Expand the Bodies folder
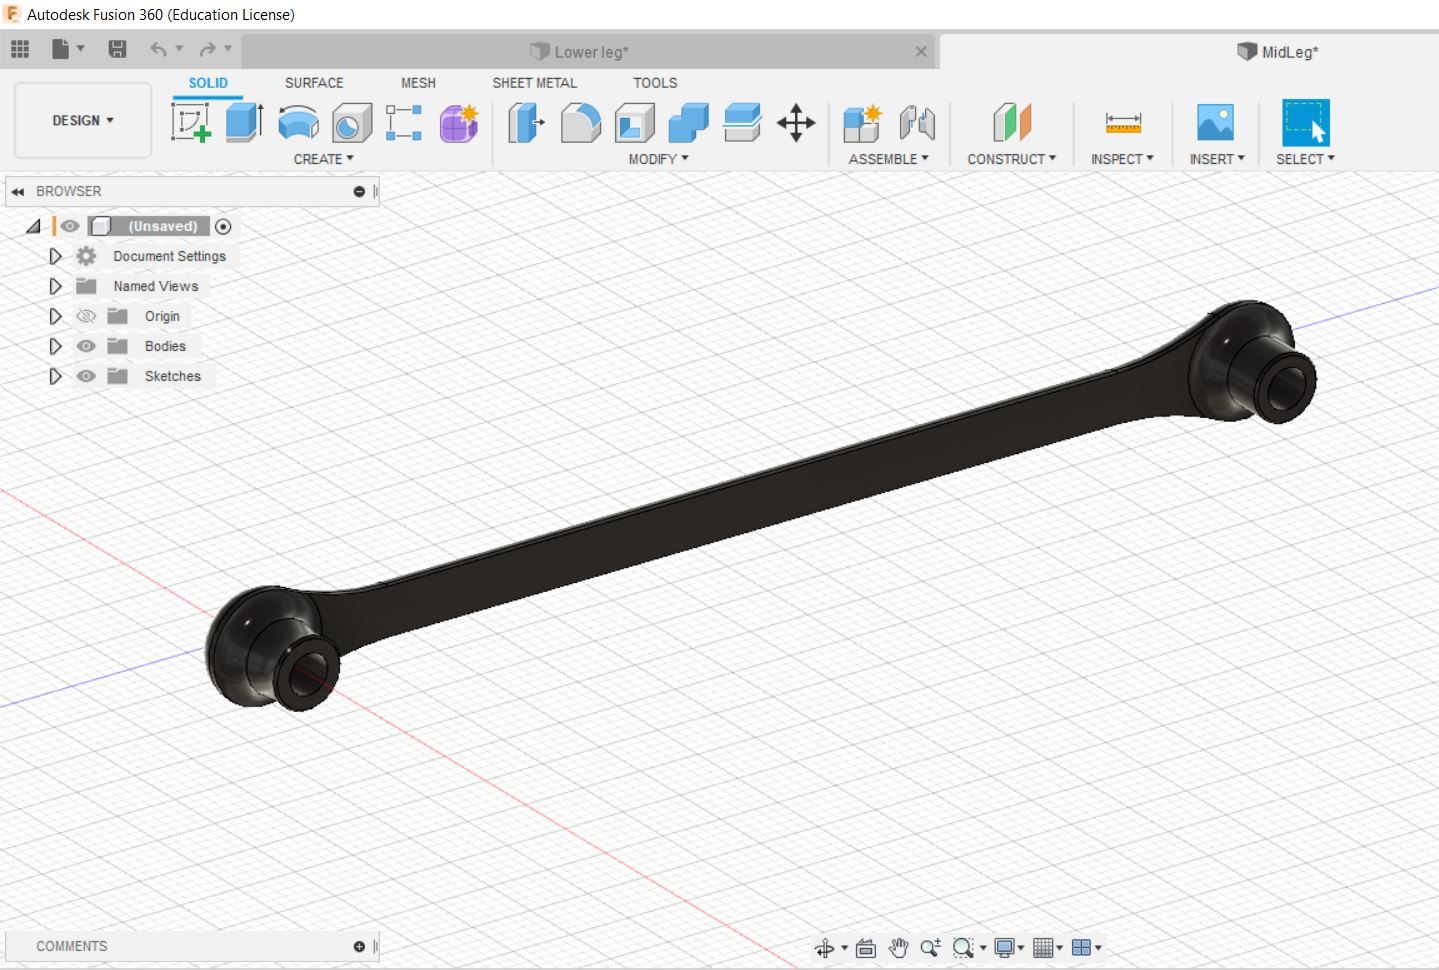Viewport: 1439px width, 970px height. pyautogui.click(x=55, y=346)
